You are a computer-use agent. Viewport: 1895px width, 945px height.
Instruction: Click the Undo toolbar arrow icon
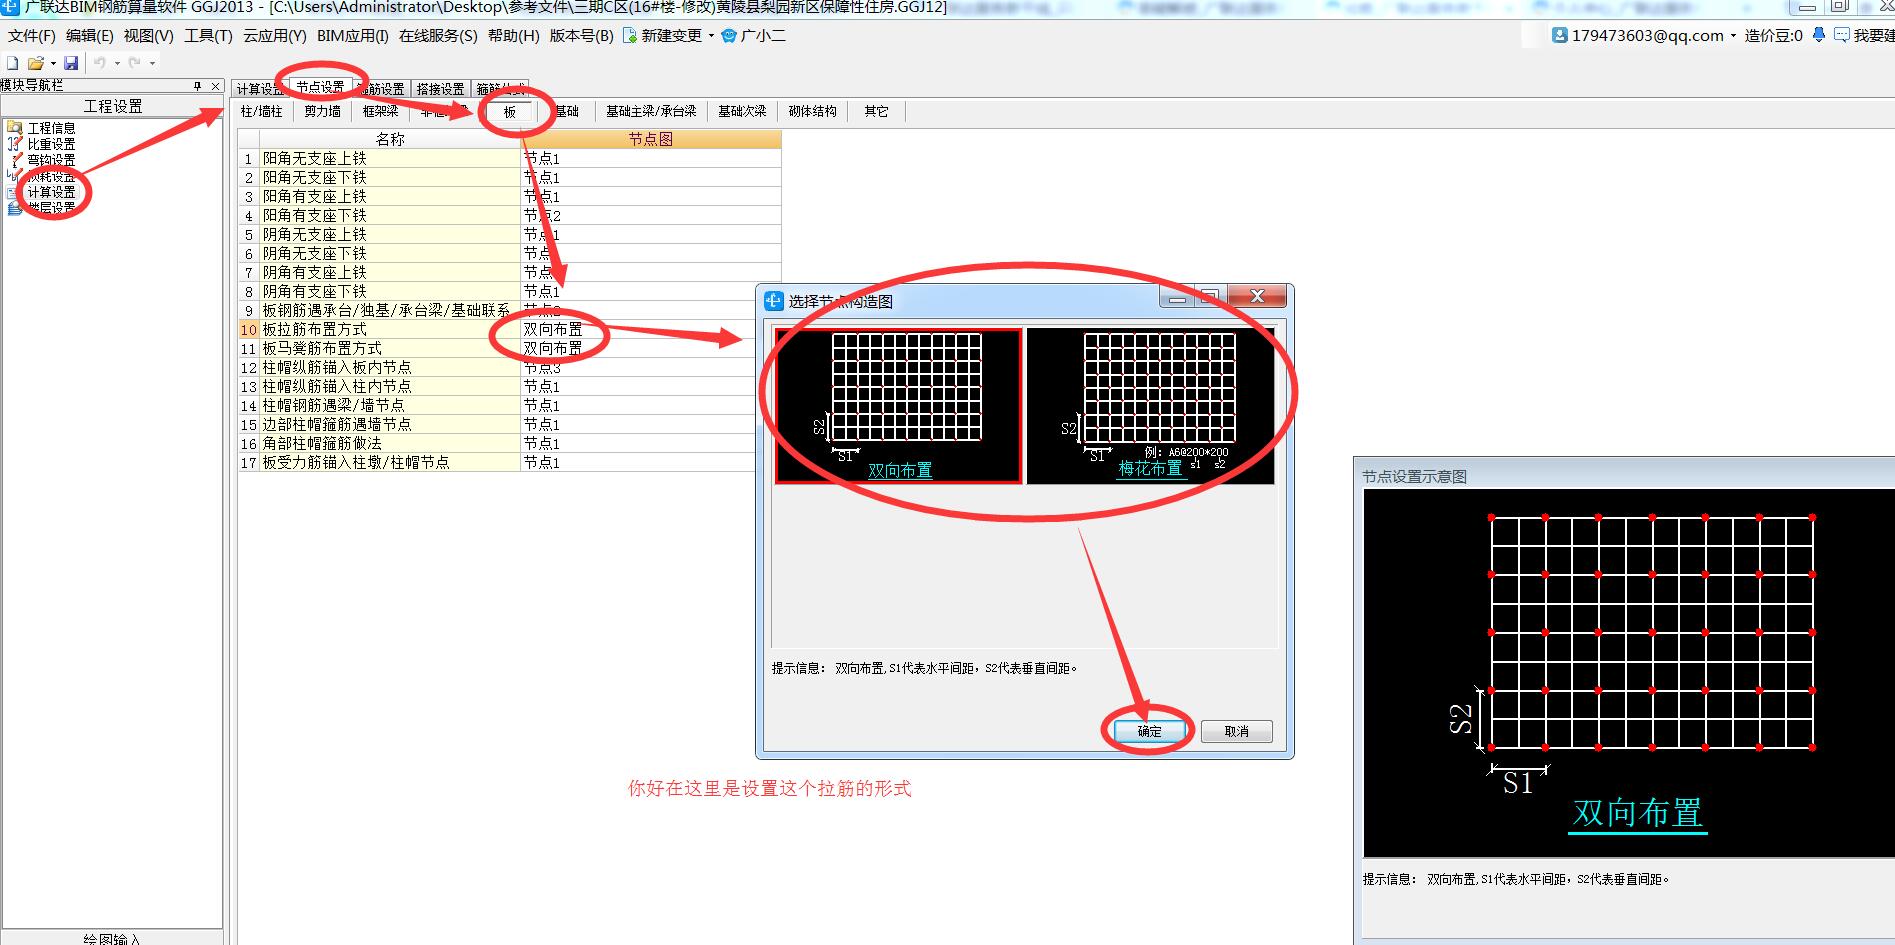100,63
